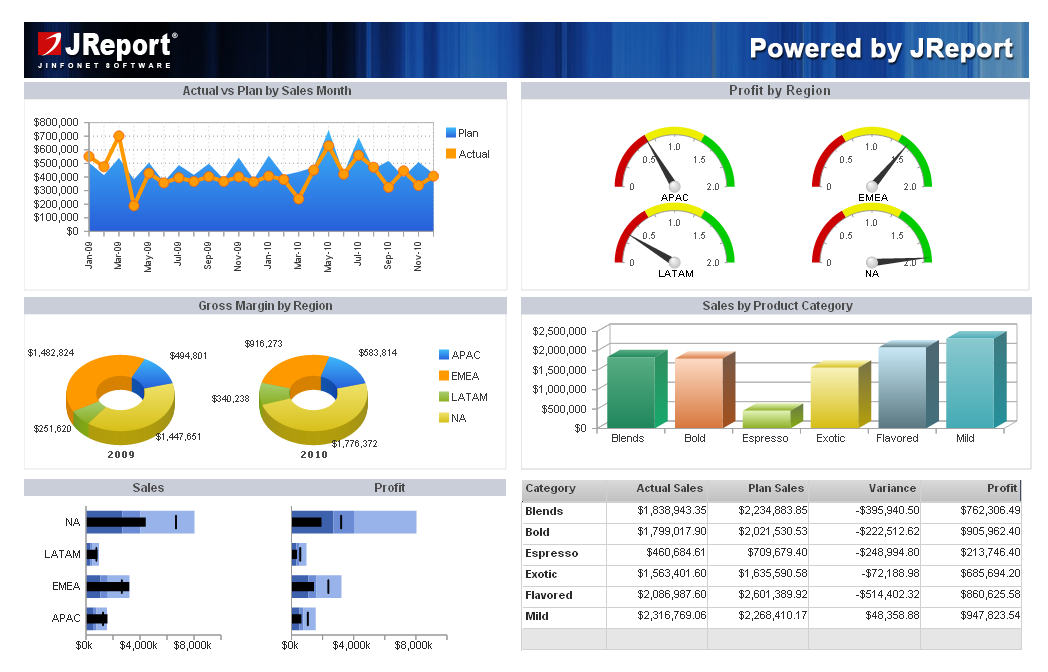Click the green Blends bar
The image size is (1048, 672).
point(637,389)
